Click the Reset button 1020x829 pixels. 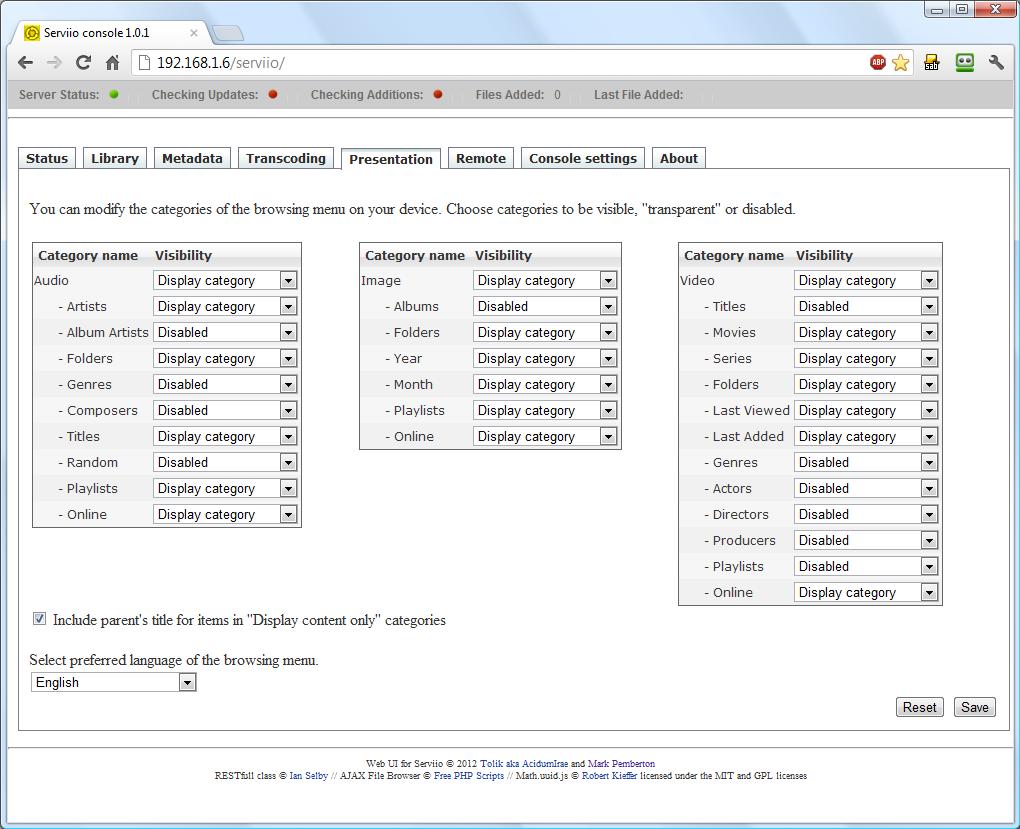(x=919, y=707)
